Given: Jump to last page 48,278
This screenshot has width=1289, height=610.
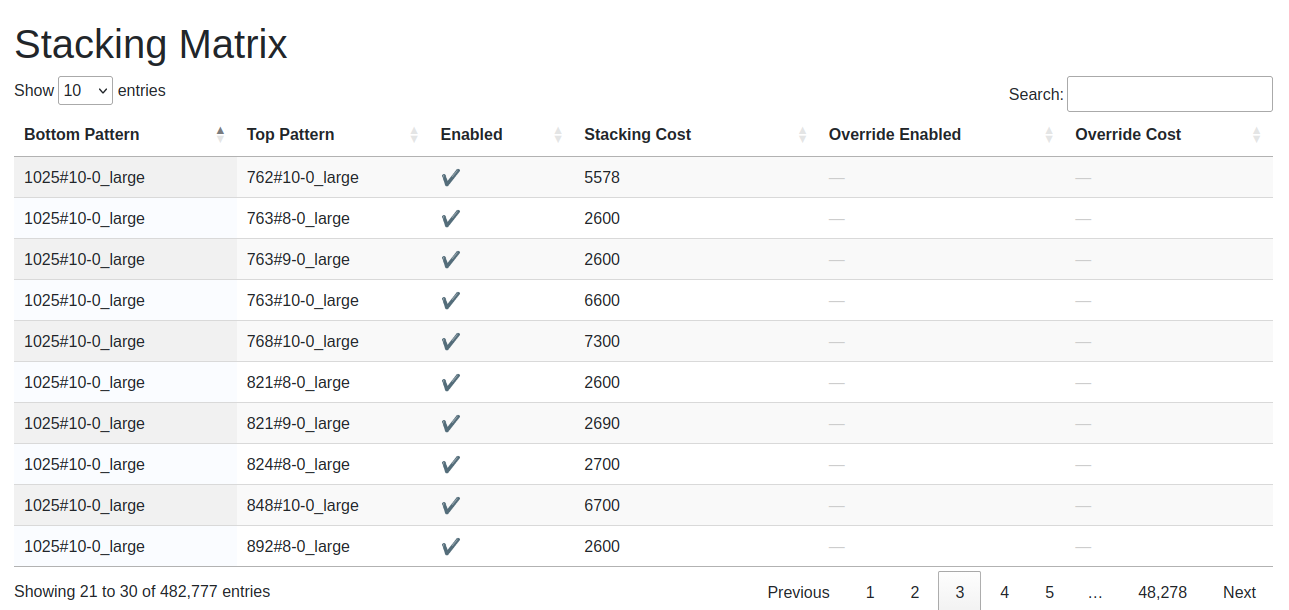Looking at the screenshot, I should 1163,592.
